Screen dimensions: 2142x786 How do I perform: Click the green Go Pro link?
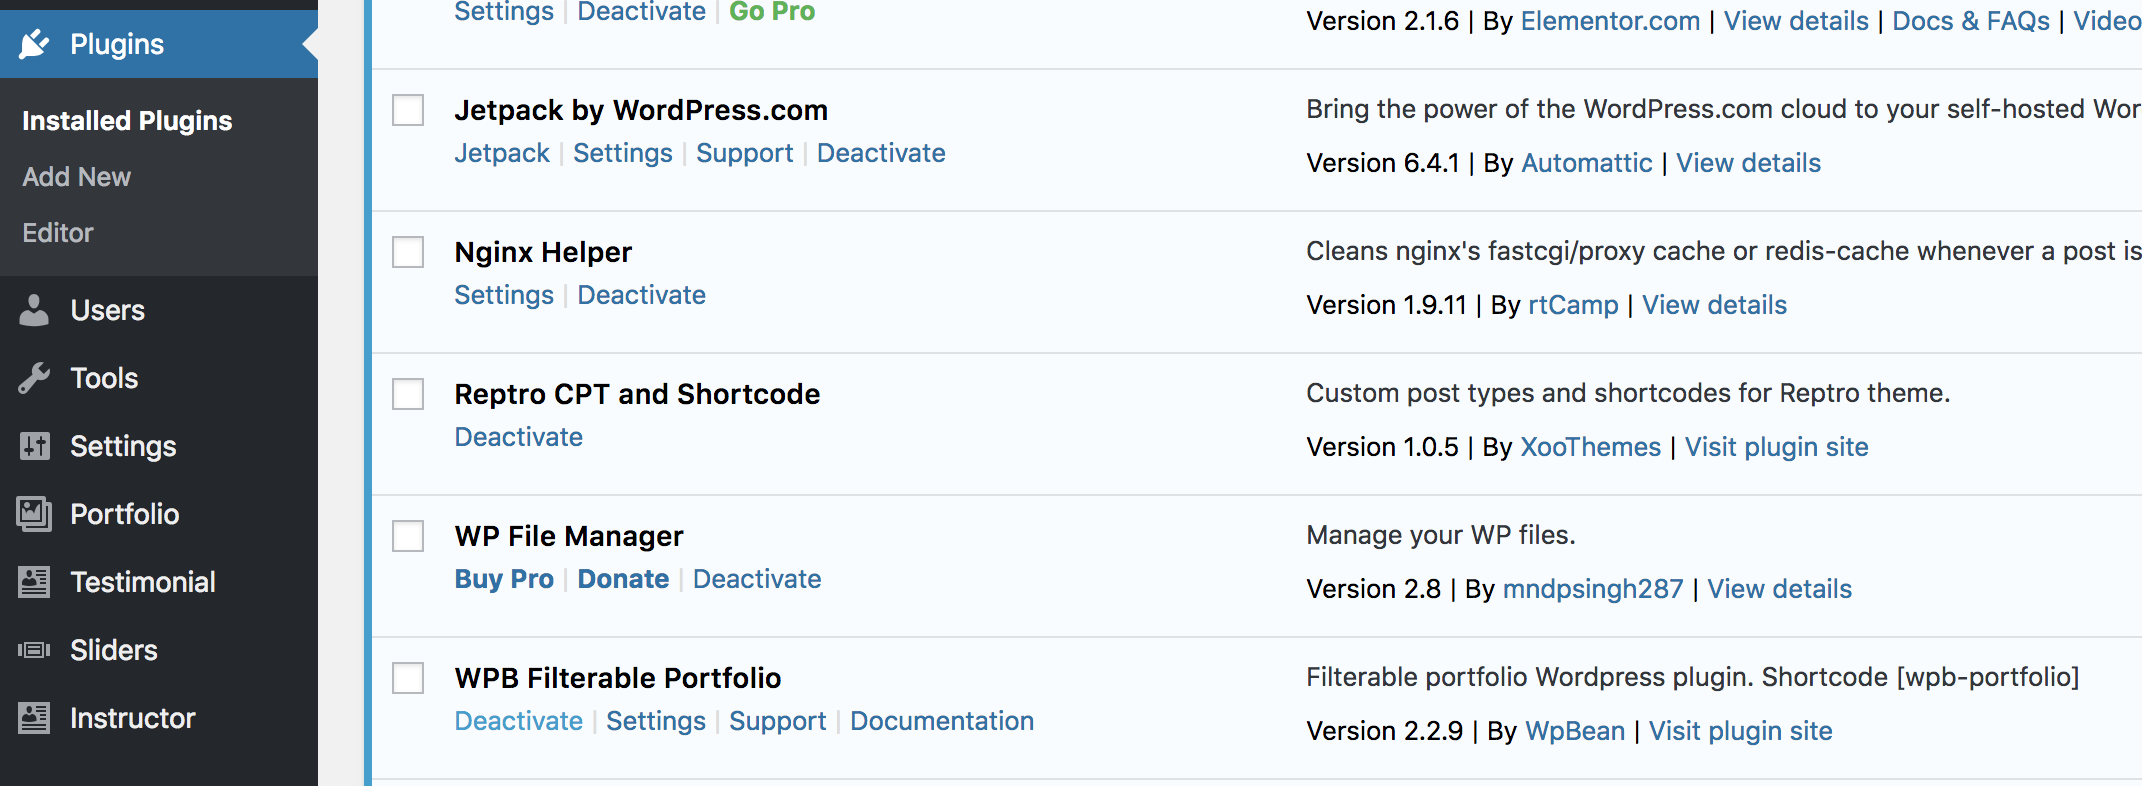pos(772,11)
